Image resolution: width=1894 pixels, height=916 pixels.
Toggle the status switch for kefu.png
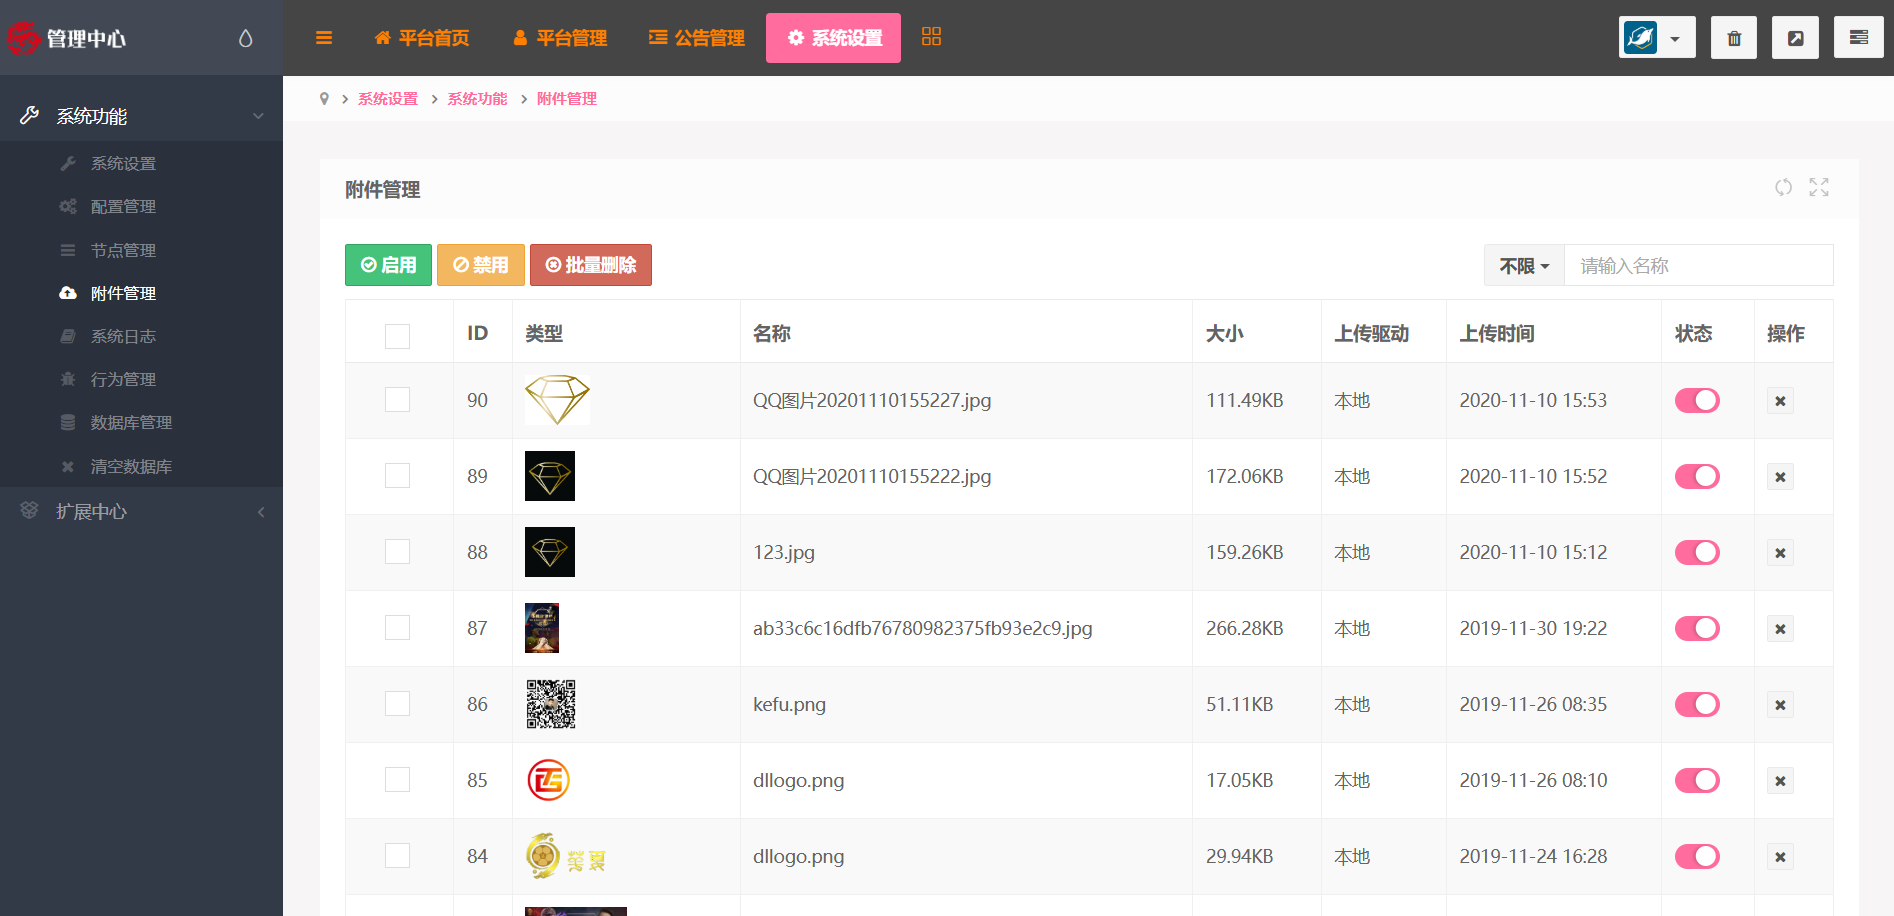point(1697,704)
